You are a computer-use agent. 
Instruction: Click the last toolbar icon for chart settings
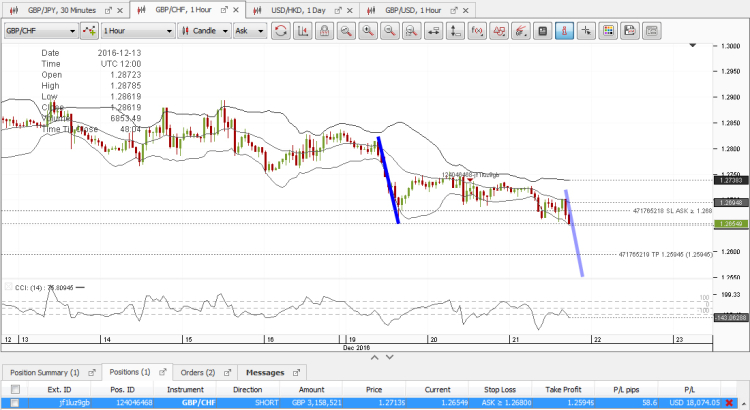tap(651, 31)
